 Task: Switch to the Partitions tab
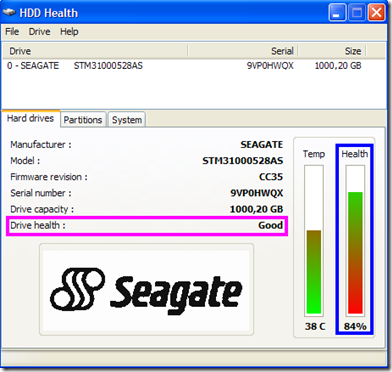click(83, 119)
